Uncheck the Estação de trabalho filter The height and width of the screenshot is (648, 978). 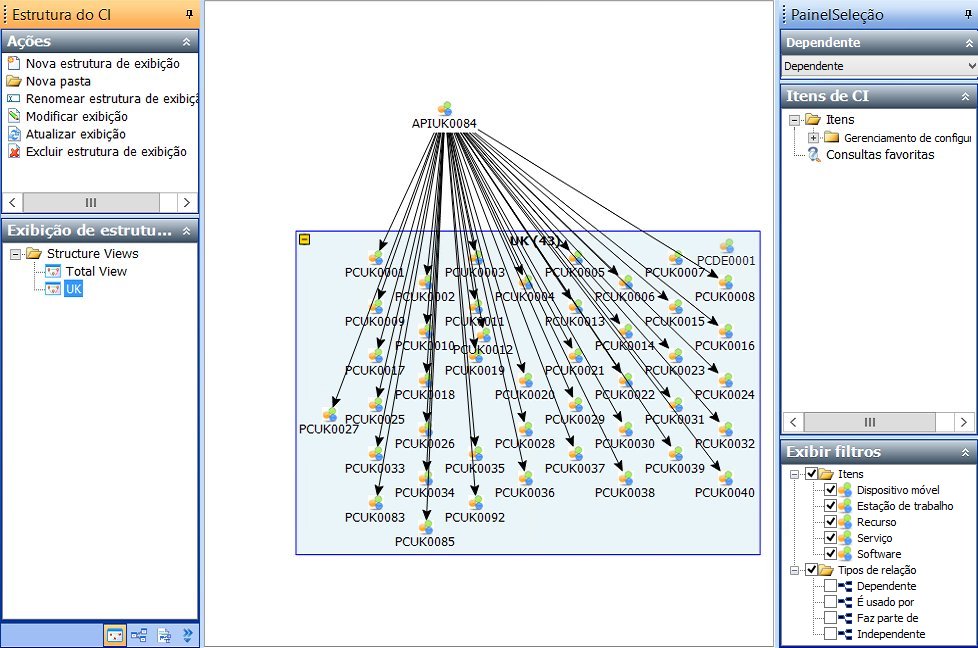tap(830, 506)
